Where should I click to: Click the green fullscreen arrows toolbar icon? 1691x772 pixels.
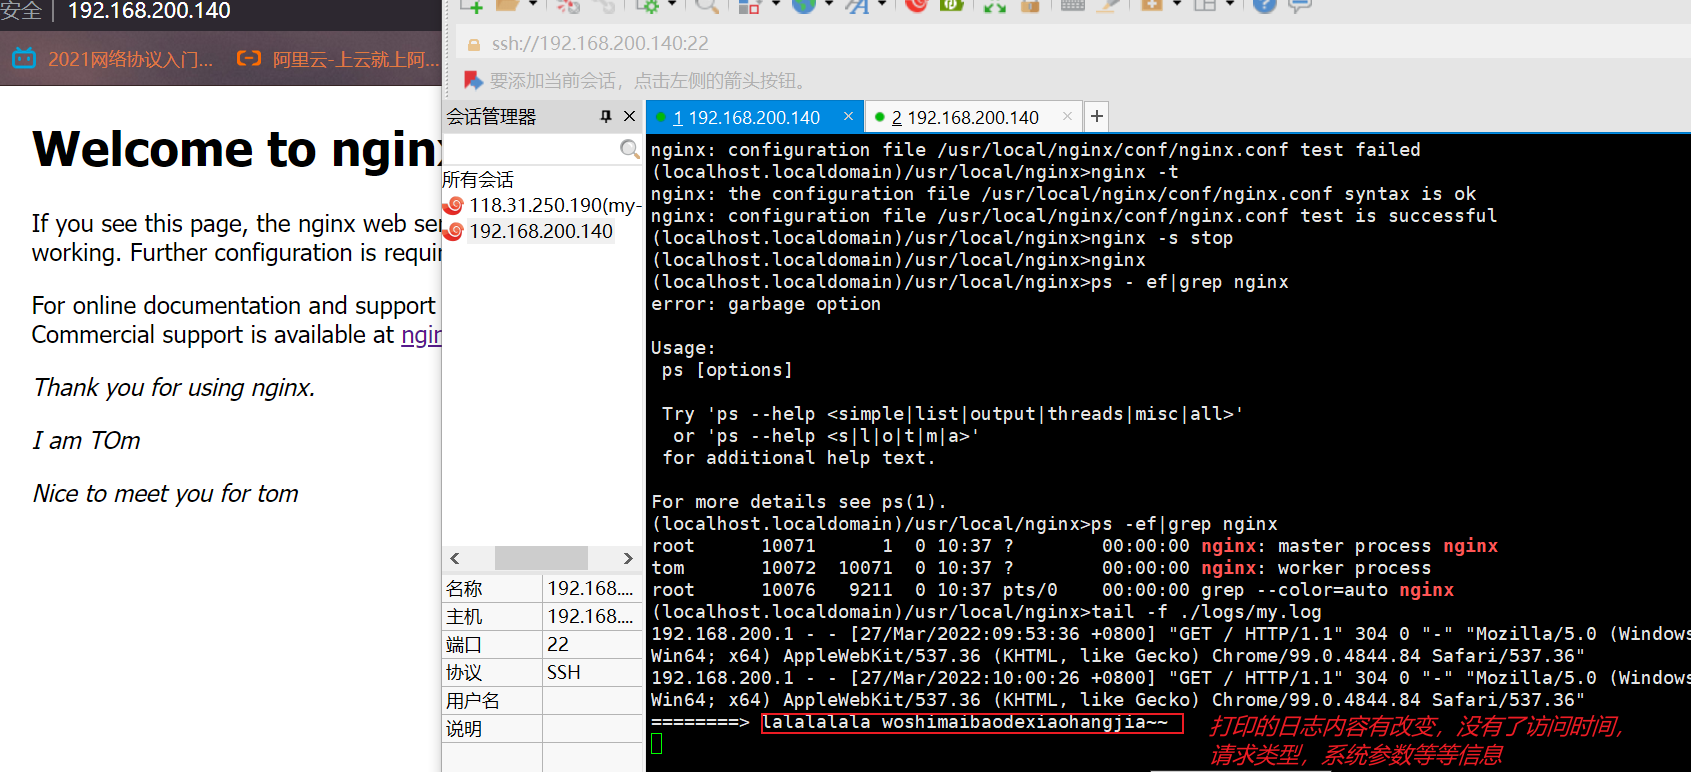coord(994,5)
